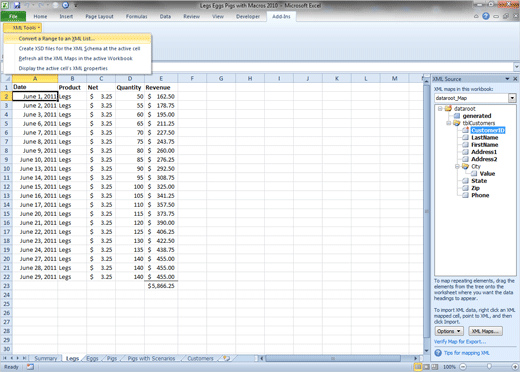Click the XML Maps... button
The height and width of the screenshot is (372, 520).
485,331
